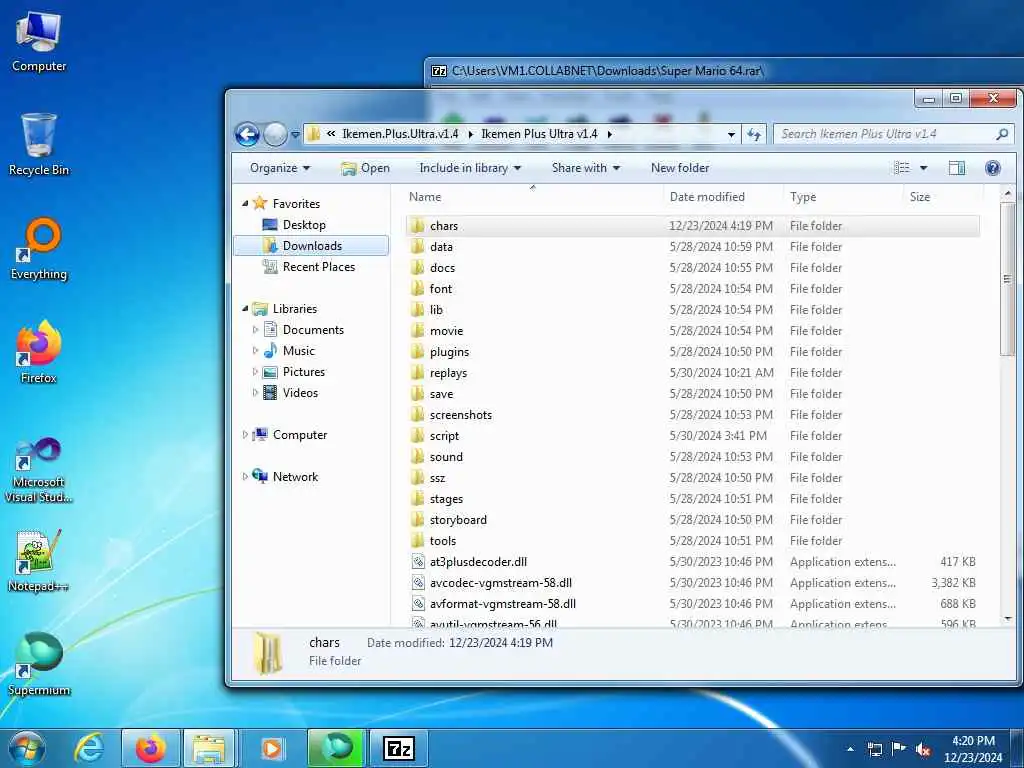Click the Windows Start button
The height and width of the screenshot is (768, 1024).
[27, 748]
